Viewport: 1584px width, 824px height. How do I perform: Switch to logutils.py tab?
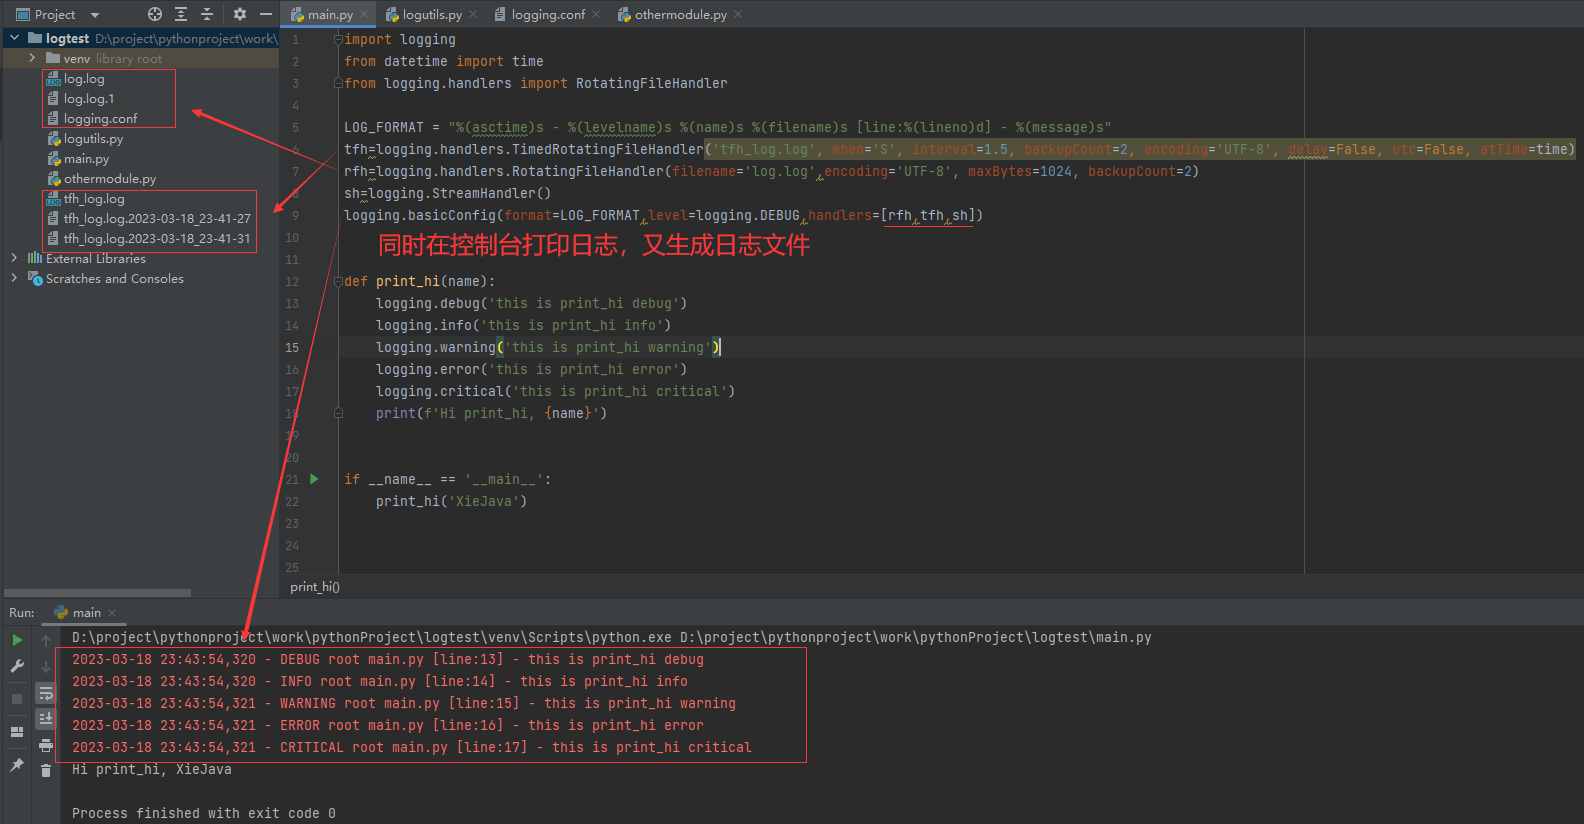click(431, 14)
